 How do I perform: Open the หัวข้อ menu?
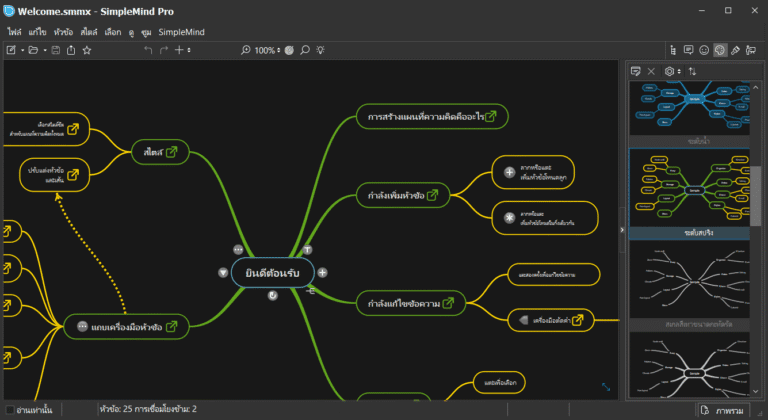point(63,32)
